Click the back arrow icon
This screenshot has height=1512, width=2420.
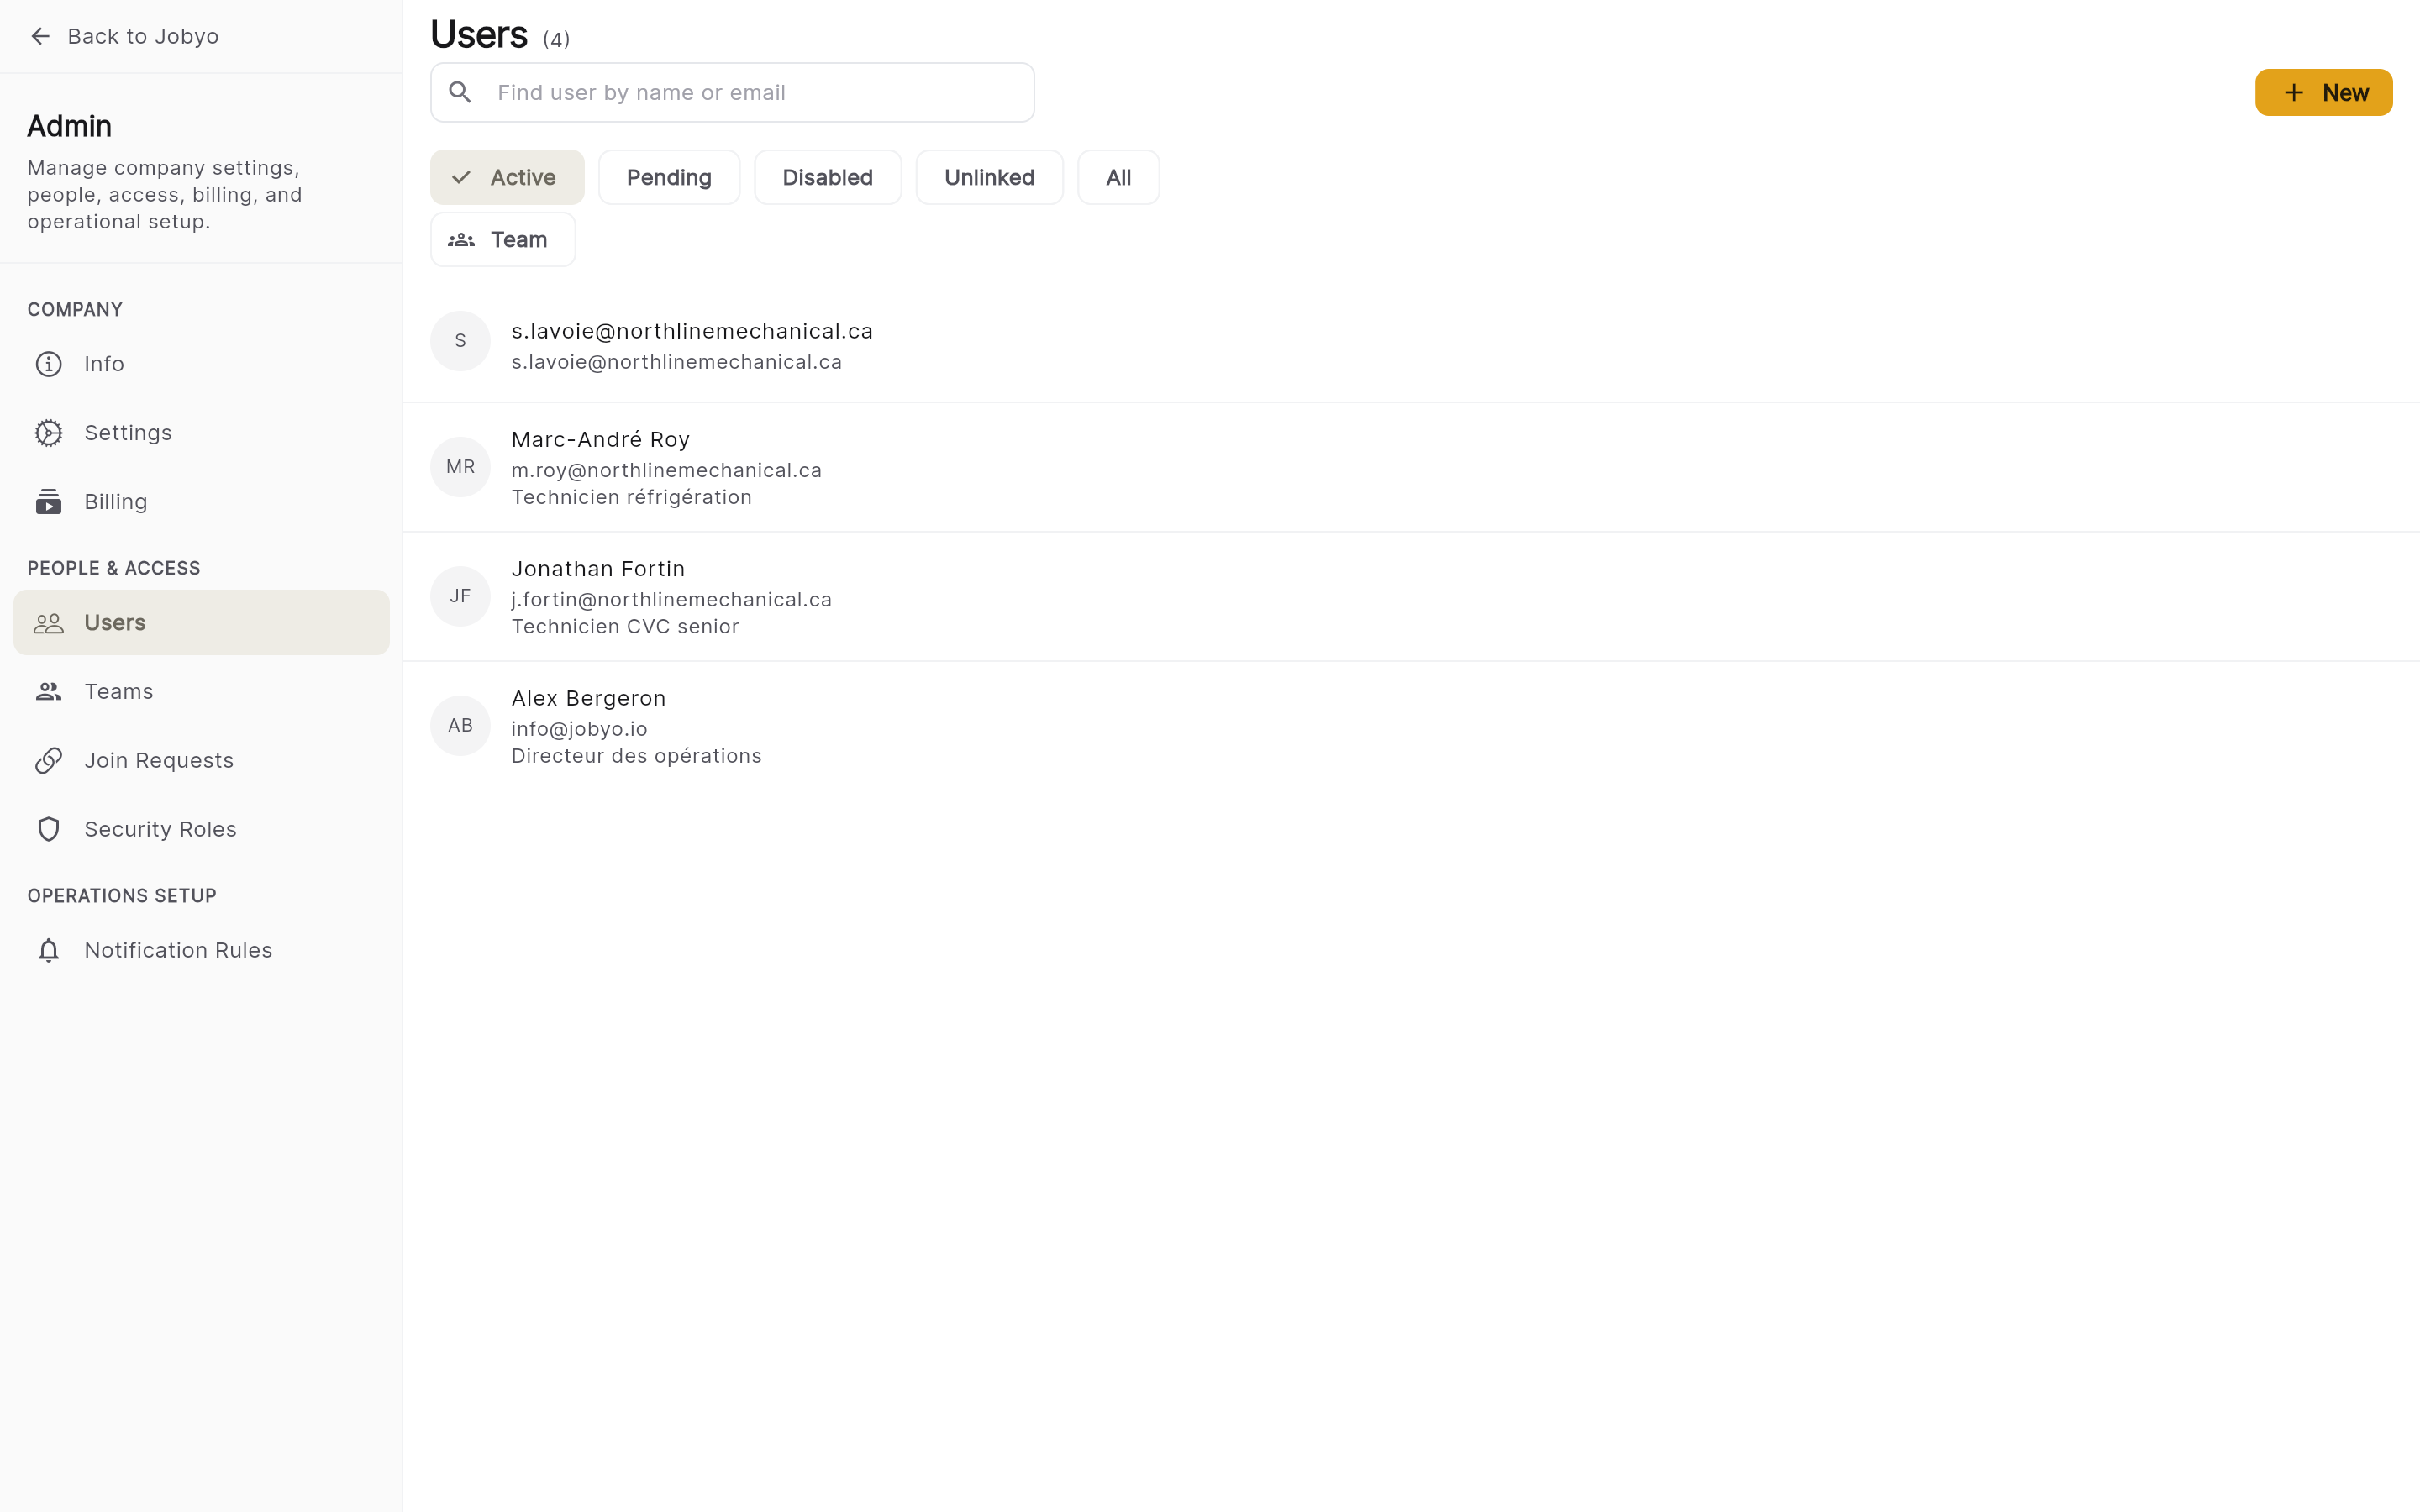tap(40, 36)
